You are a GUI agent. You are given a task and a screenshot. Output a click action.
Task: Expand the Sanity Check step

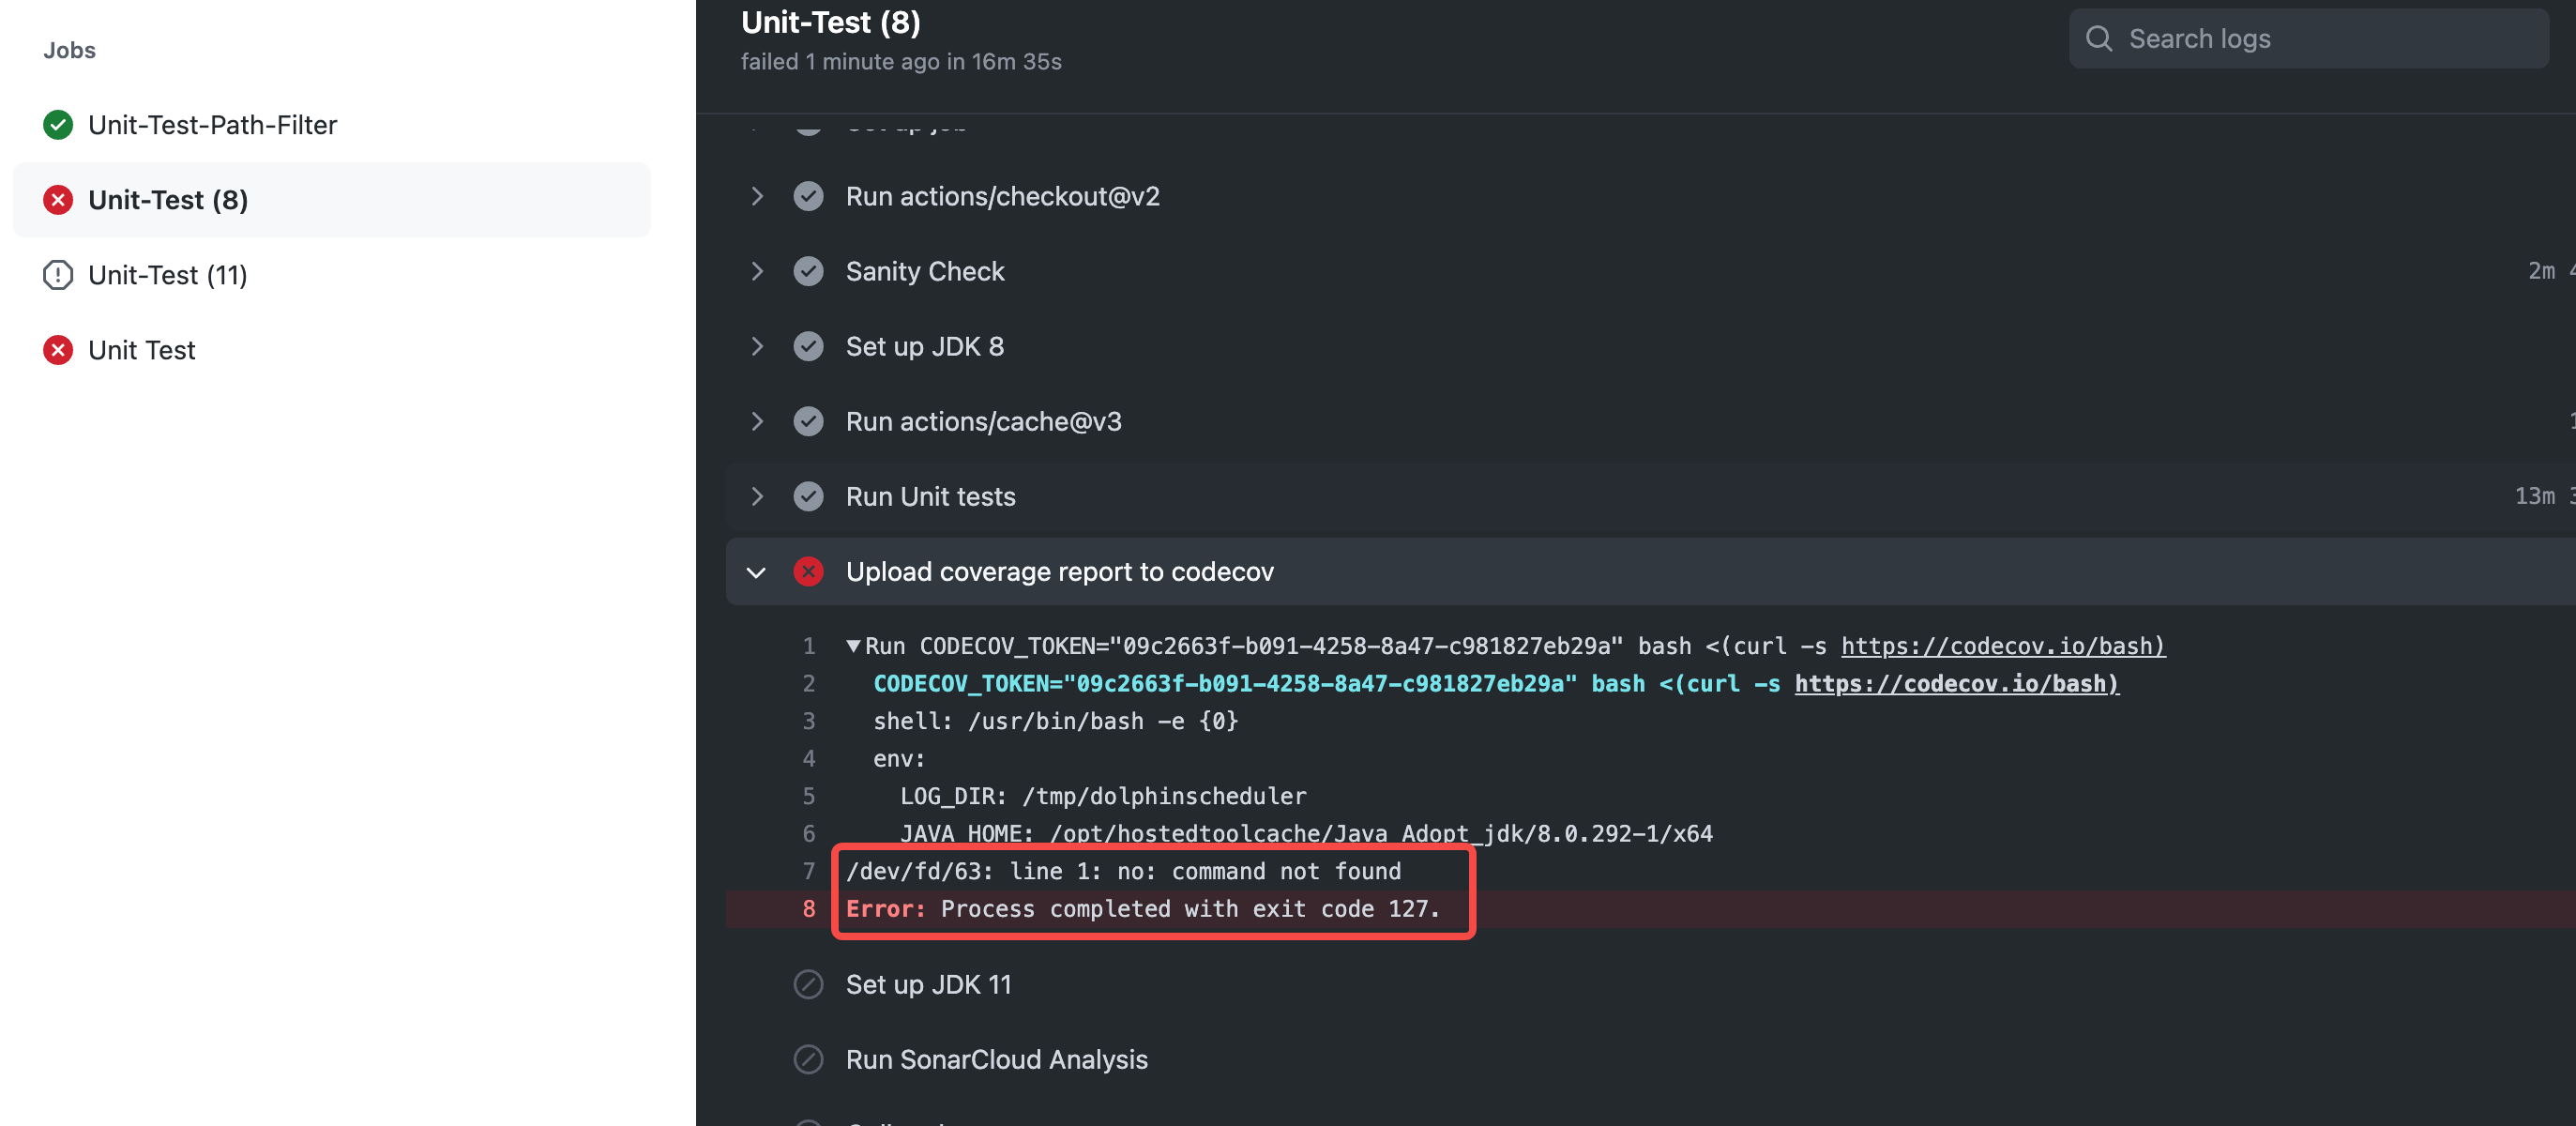pos(757,272)
